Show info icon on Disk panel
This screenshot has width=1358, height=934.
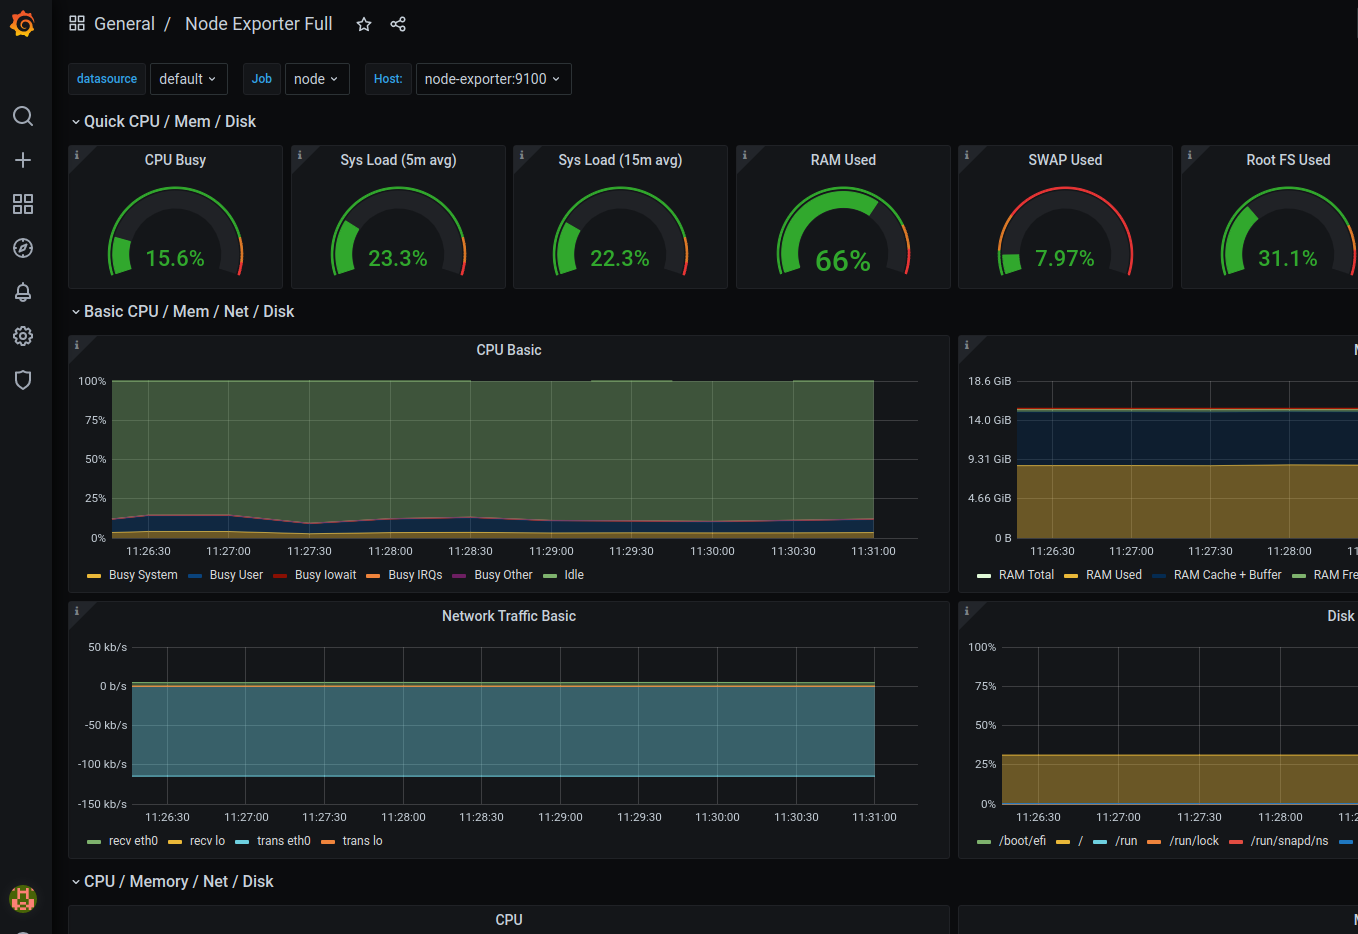click(967, 611)
